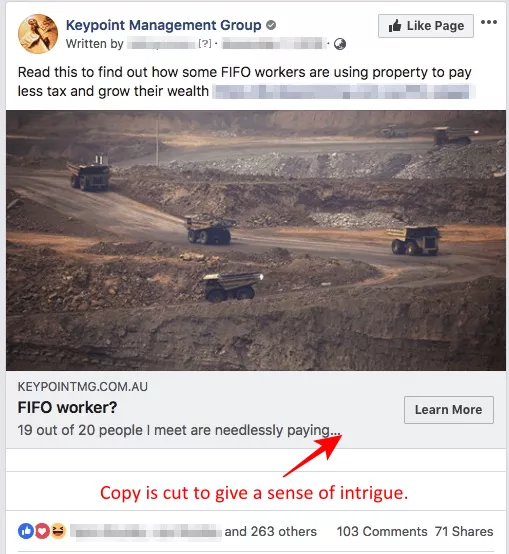Click the Learn More button

[x=449, y=409]
